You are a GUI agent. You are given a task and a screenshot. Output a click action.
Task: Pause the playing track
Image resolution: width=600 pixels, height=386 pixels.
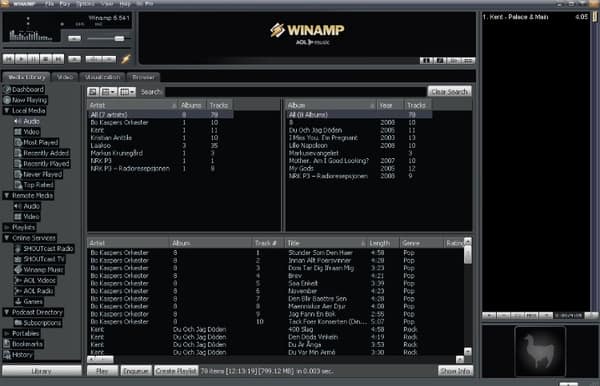(34, 59)
